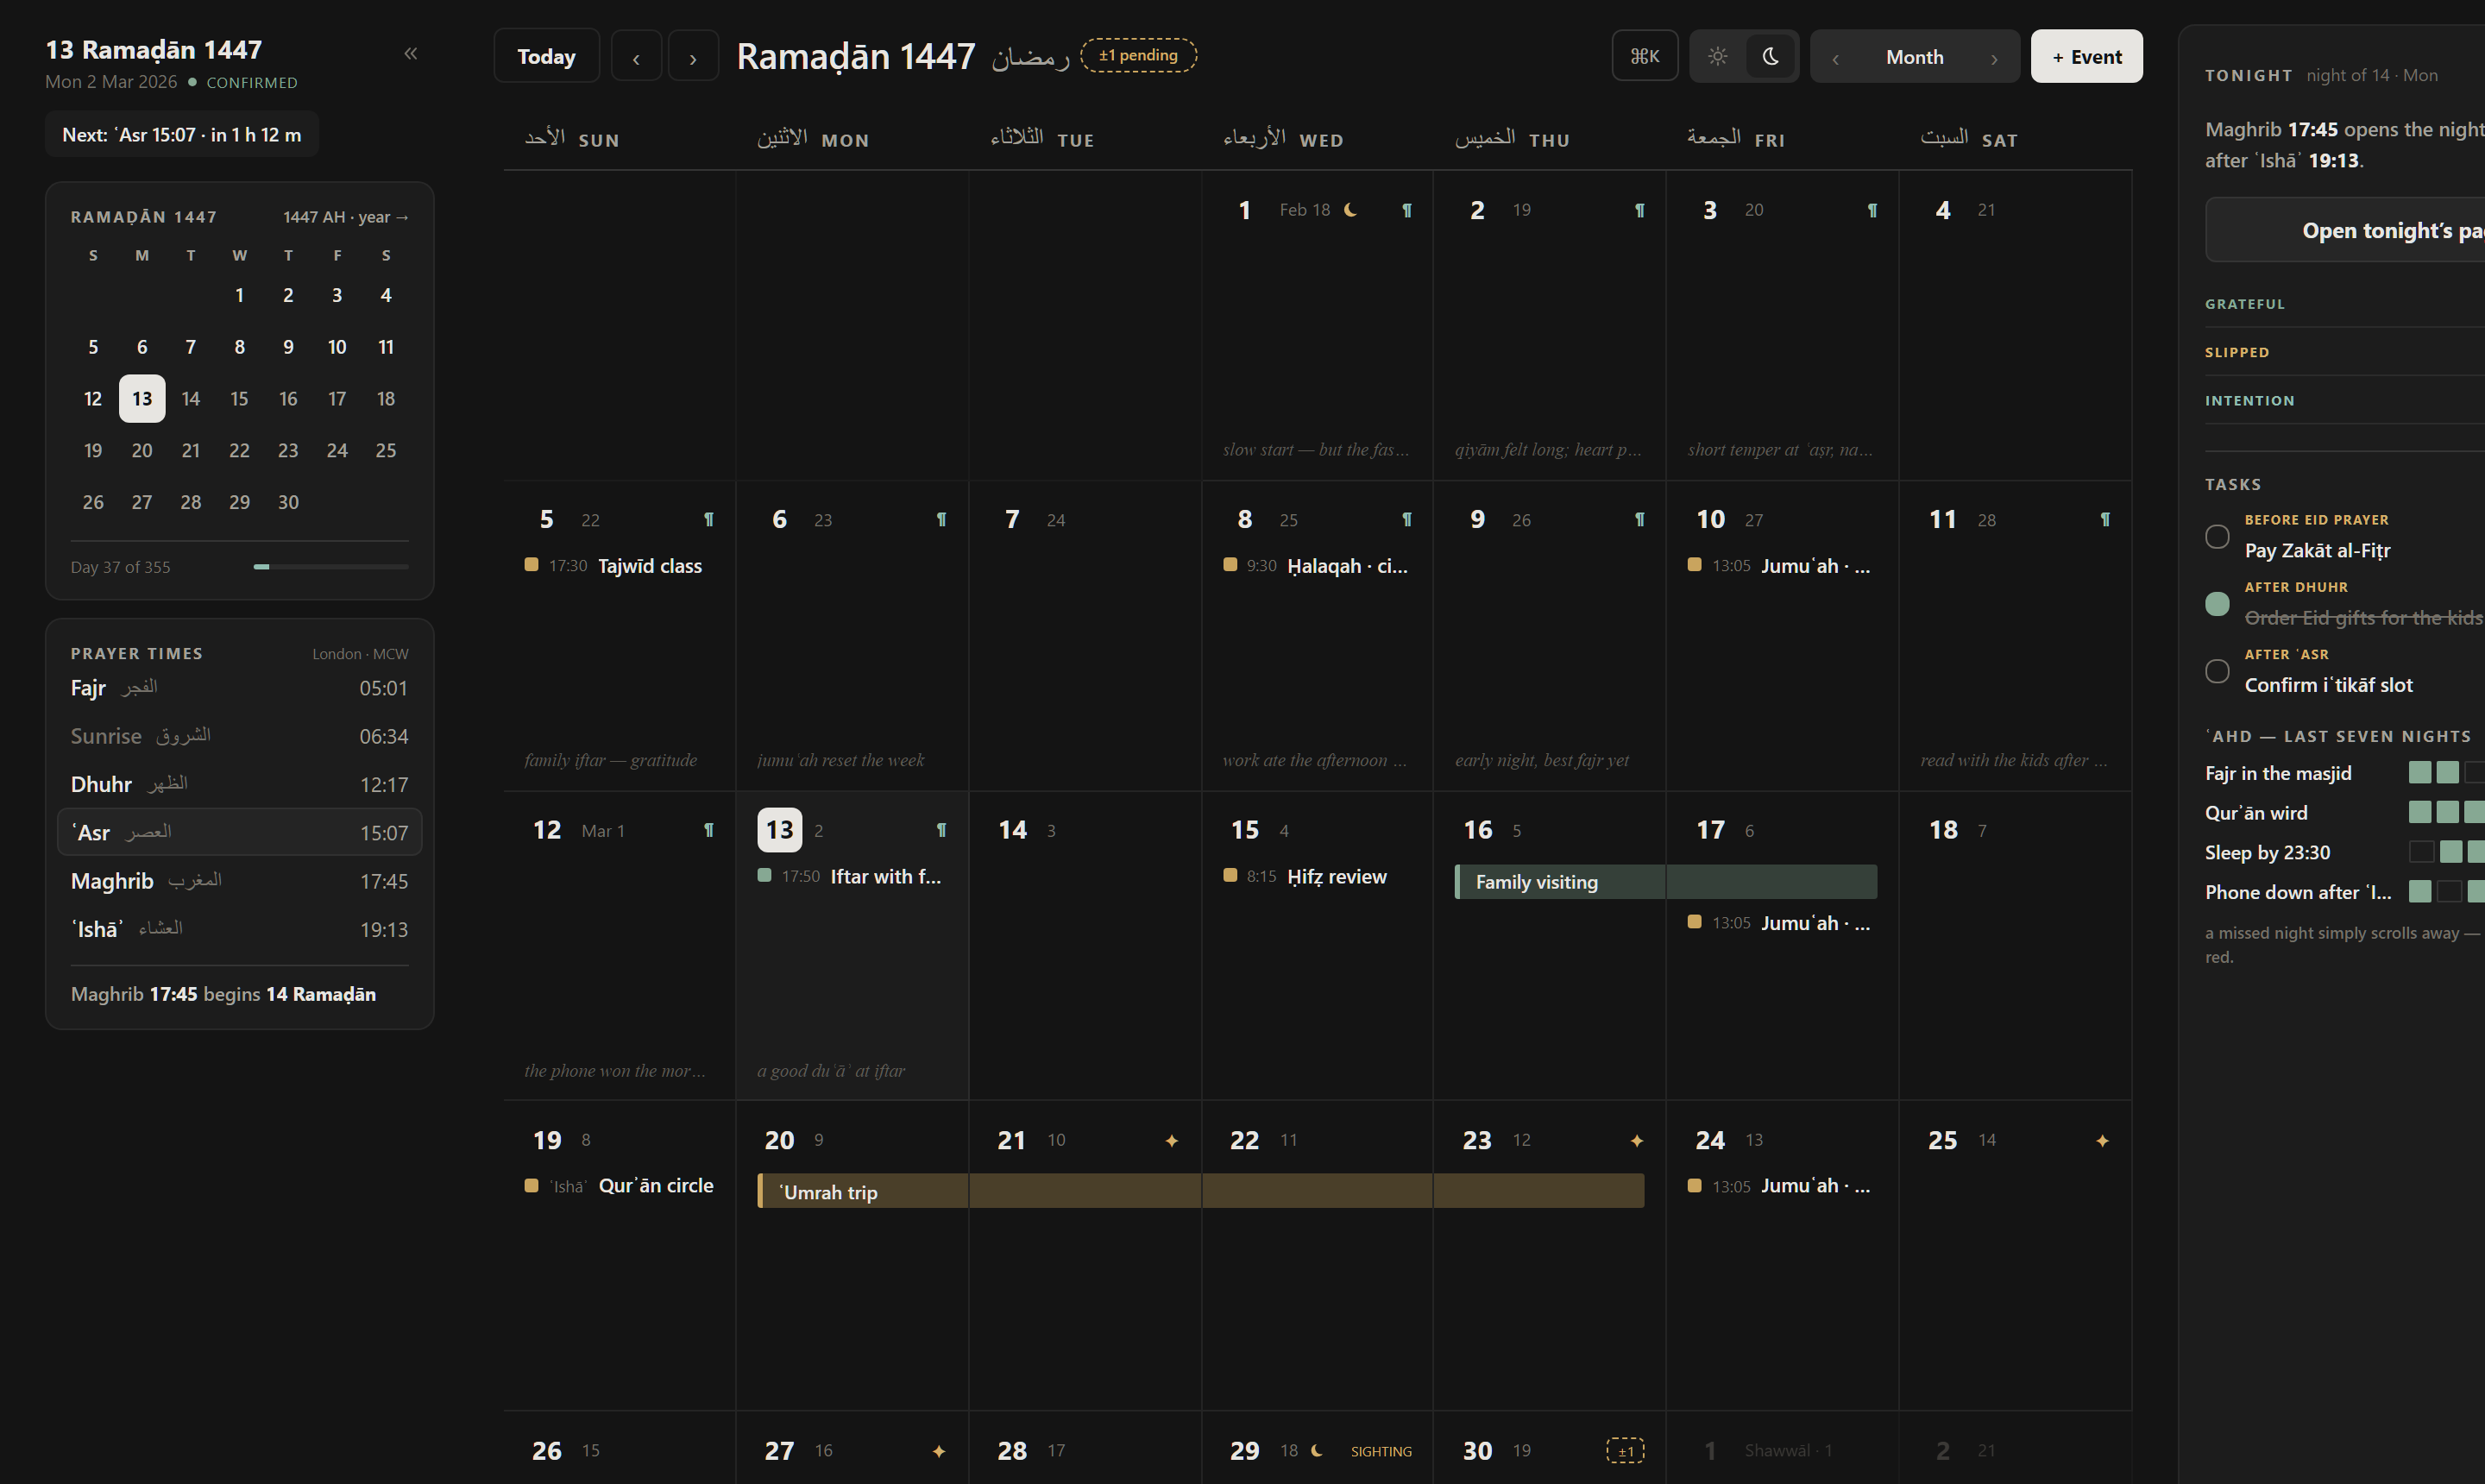
Task: Click the crescent moon icon on day 1
Action: (1350, 209)
